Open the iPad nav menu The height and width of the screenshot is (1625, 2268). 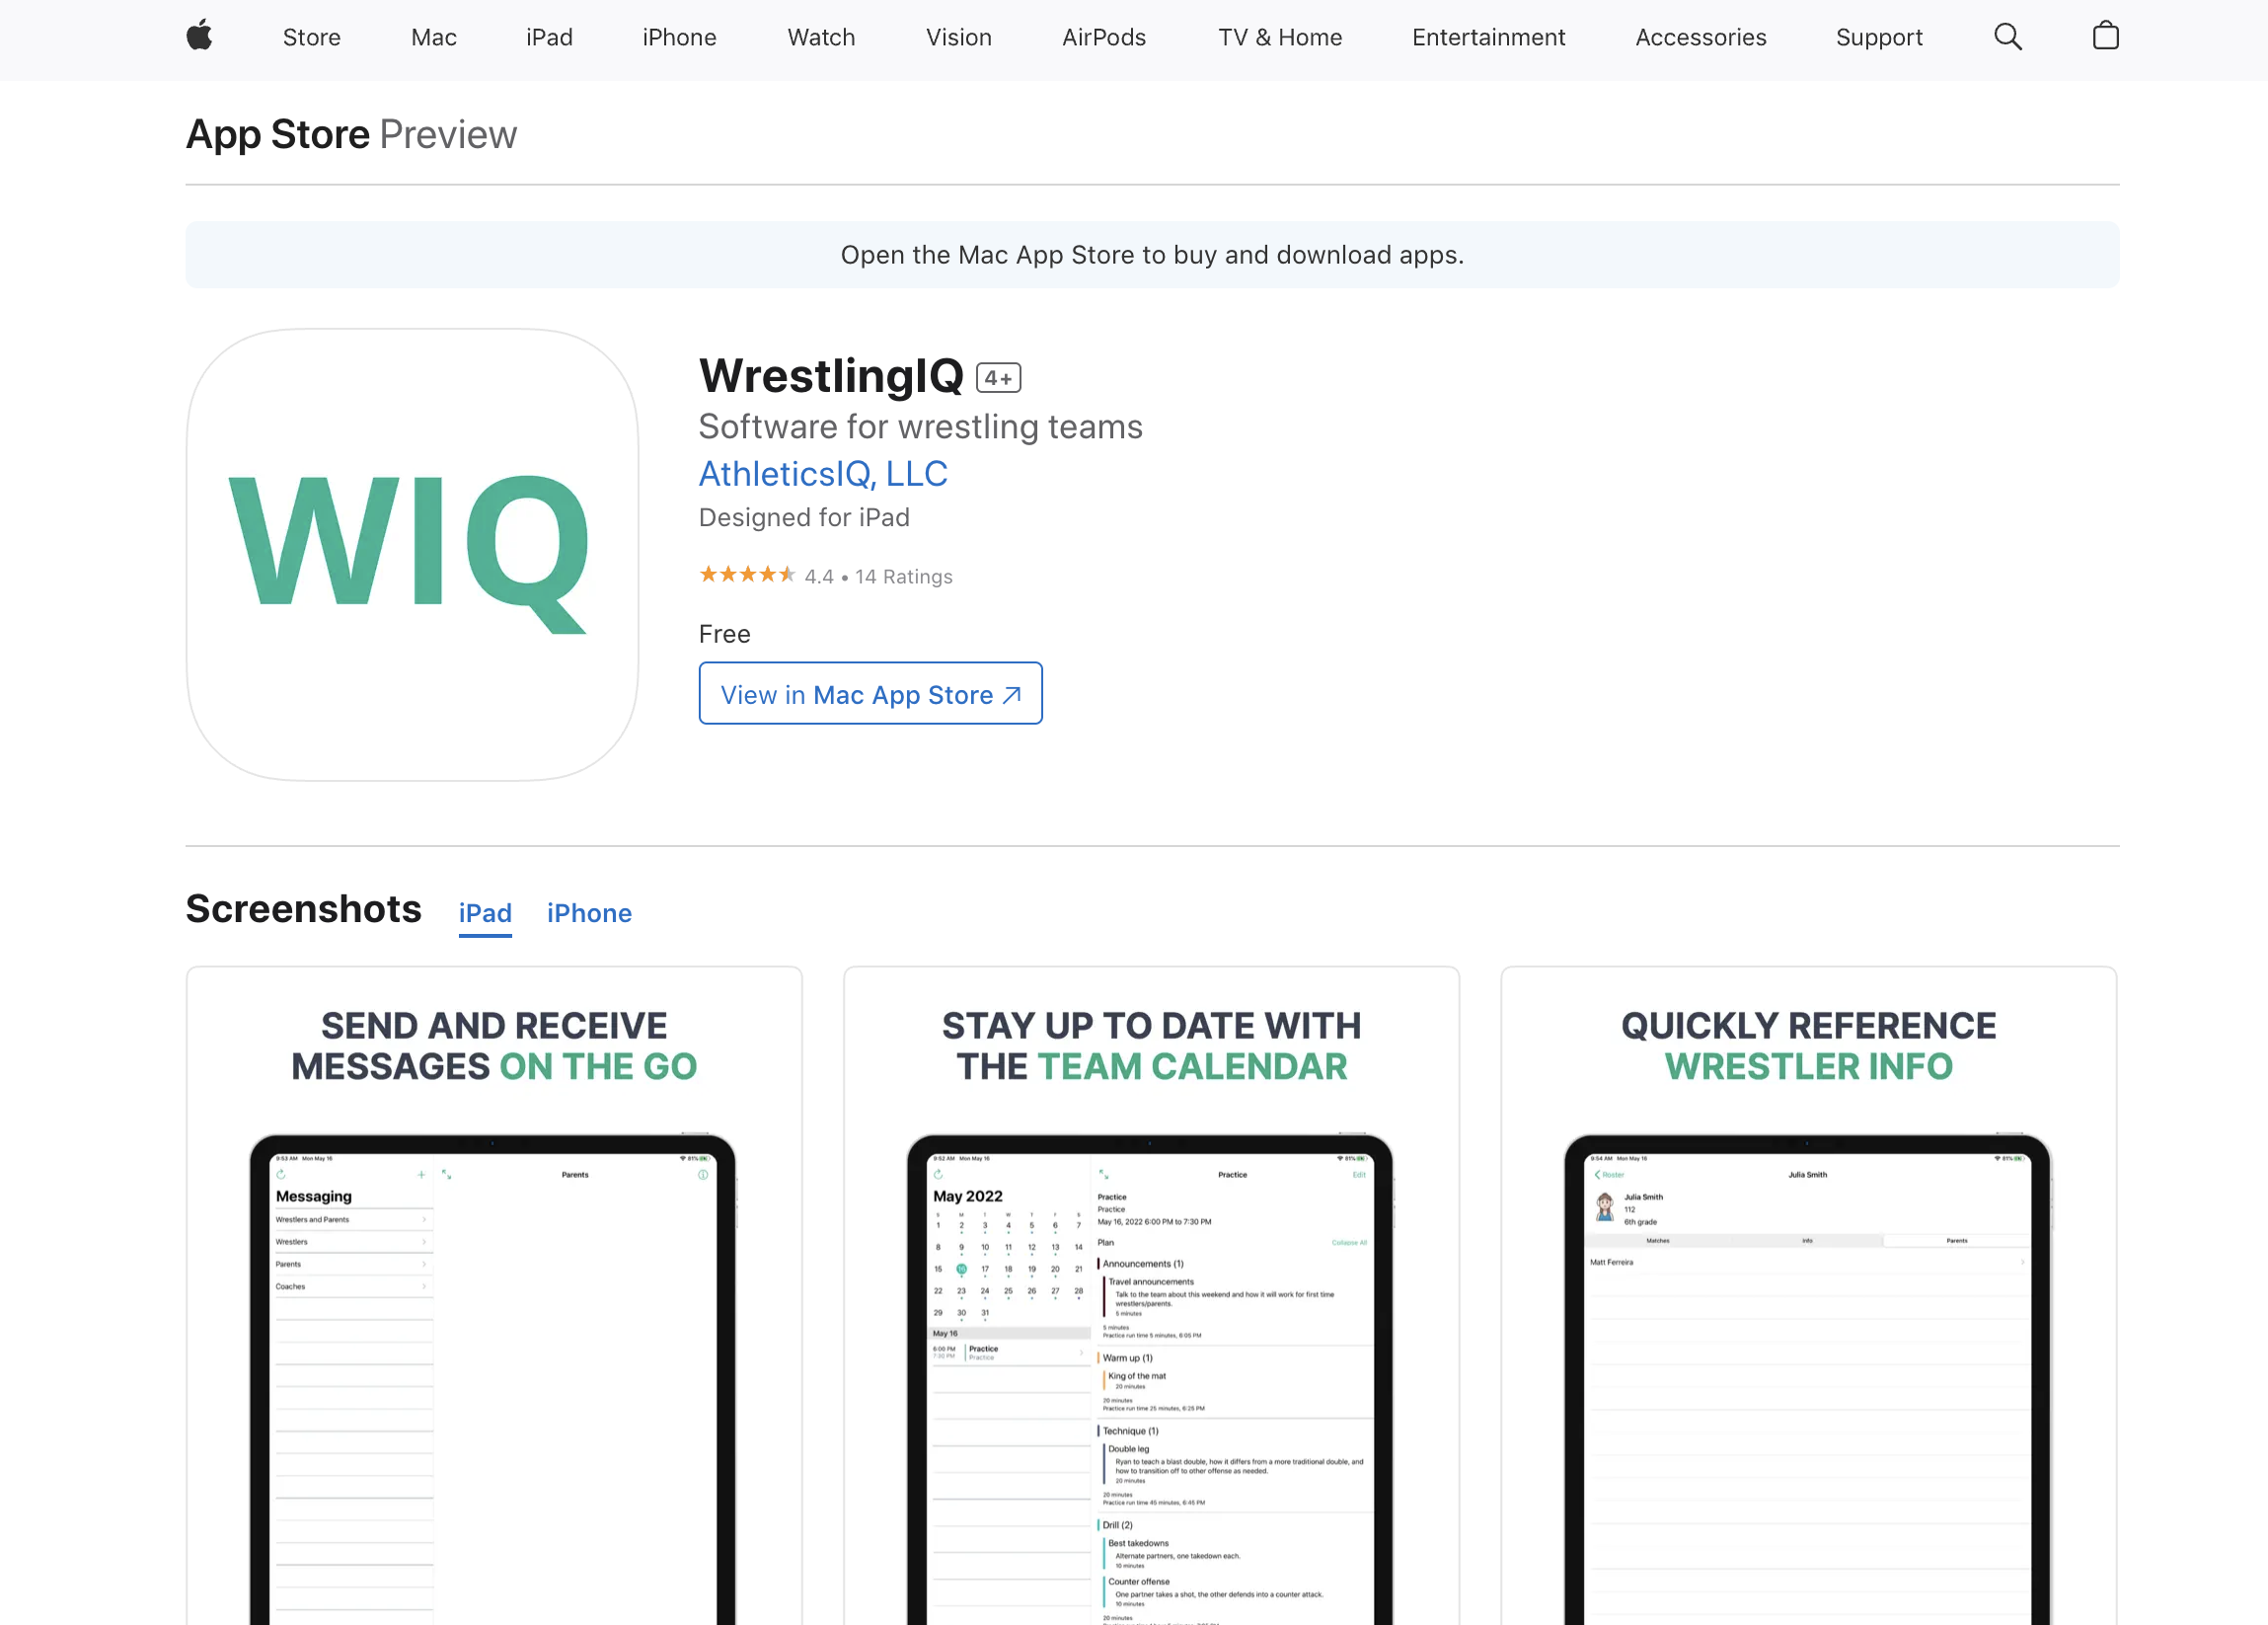pyautogui.click(x=549, y=37)
